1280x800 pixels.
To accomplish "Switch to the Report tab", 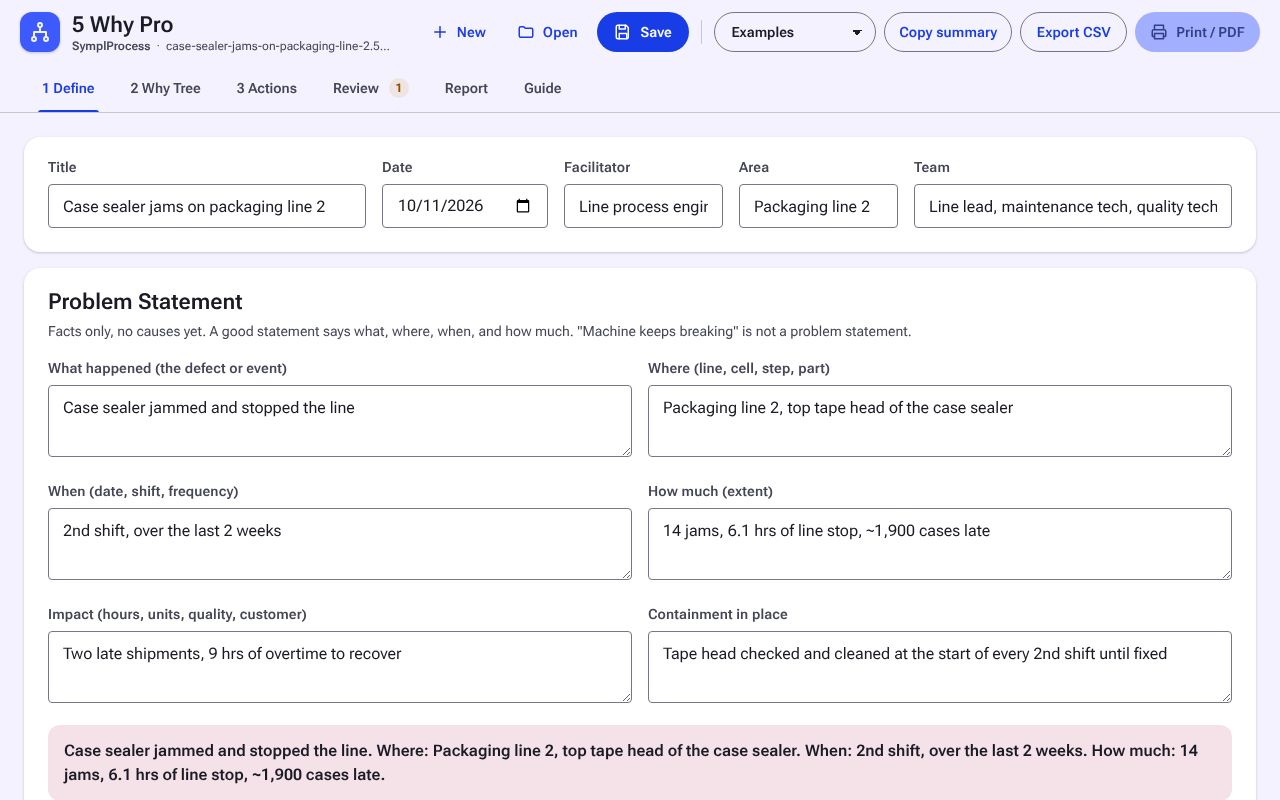I will point(466,88).
